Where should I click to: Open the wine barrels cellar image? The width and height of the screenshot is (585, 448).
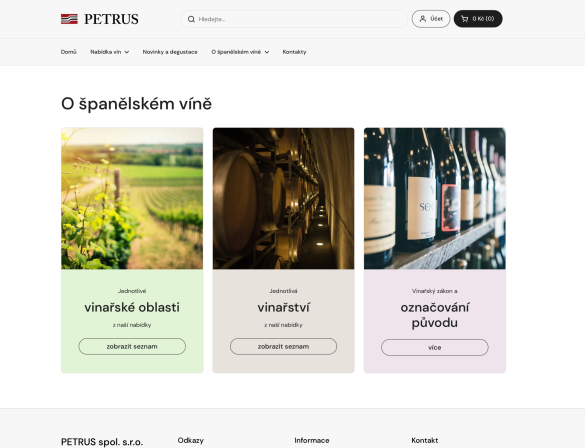284,198
